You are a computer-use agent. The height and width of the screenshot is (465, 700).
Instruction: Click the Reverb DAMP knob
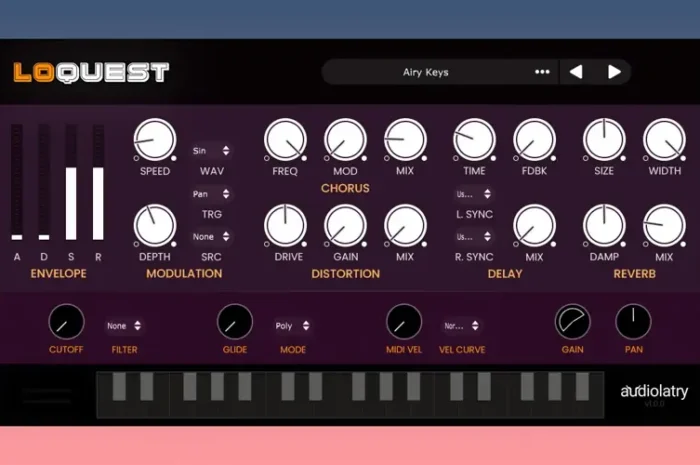604,226
